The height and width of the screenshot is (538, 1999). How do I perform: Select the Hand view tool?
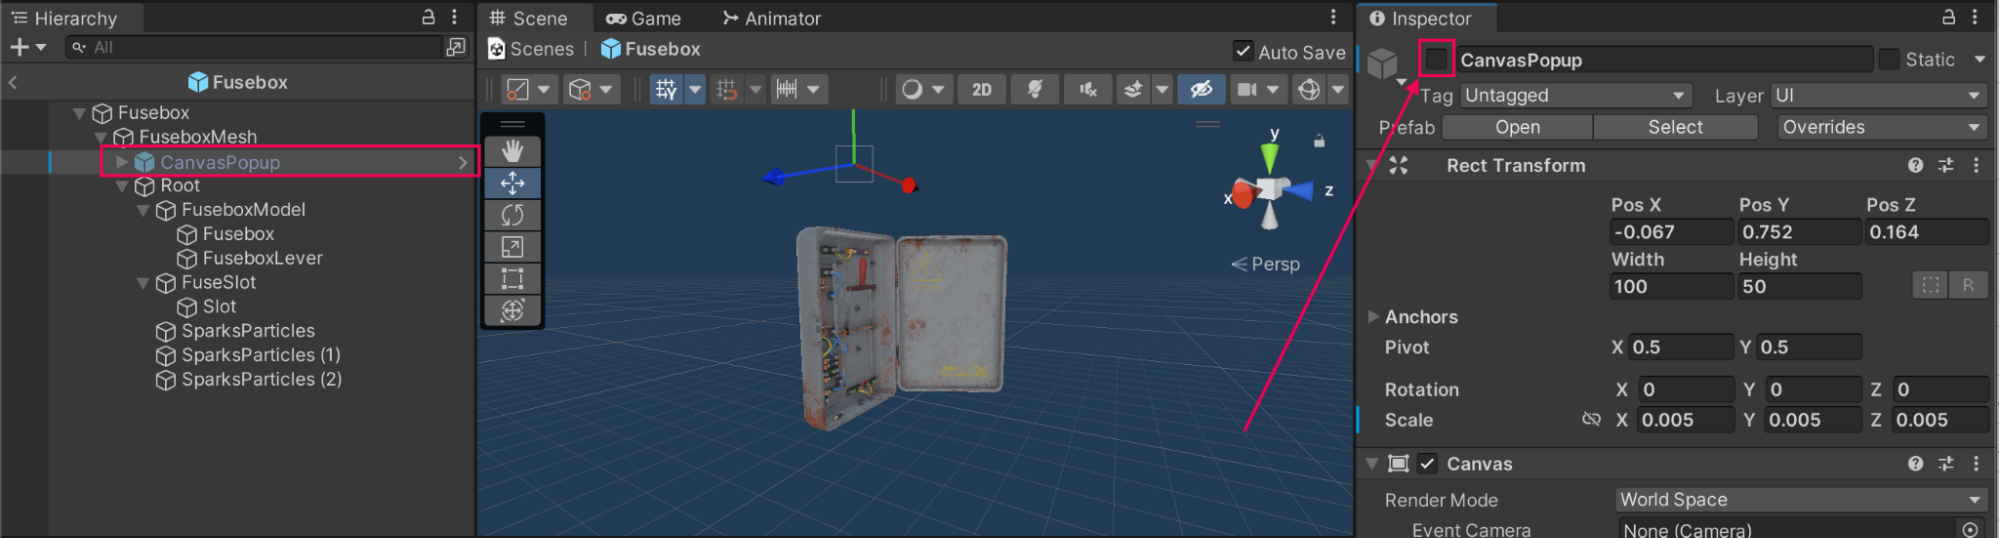[512, 151]
